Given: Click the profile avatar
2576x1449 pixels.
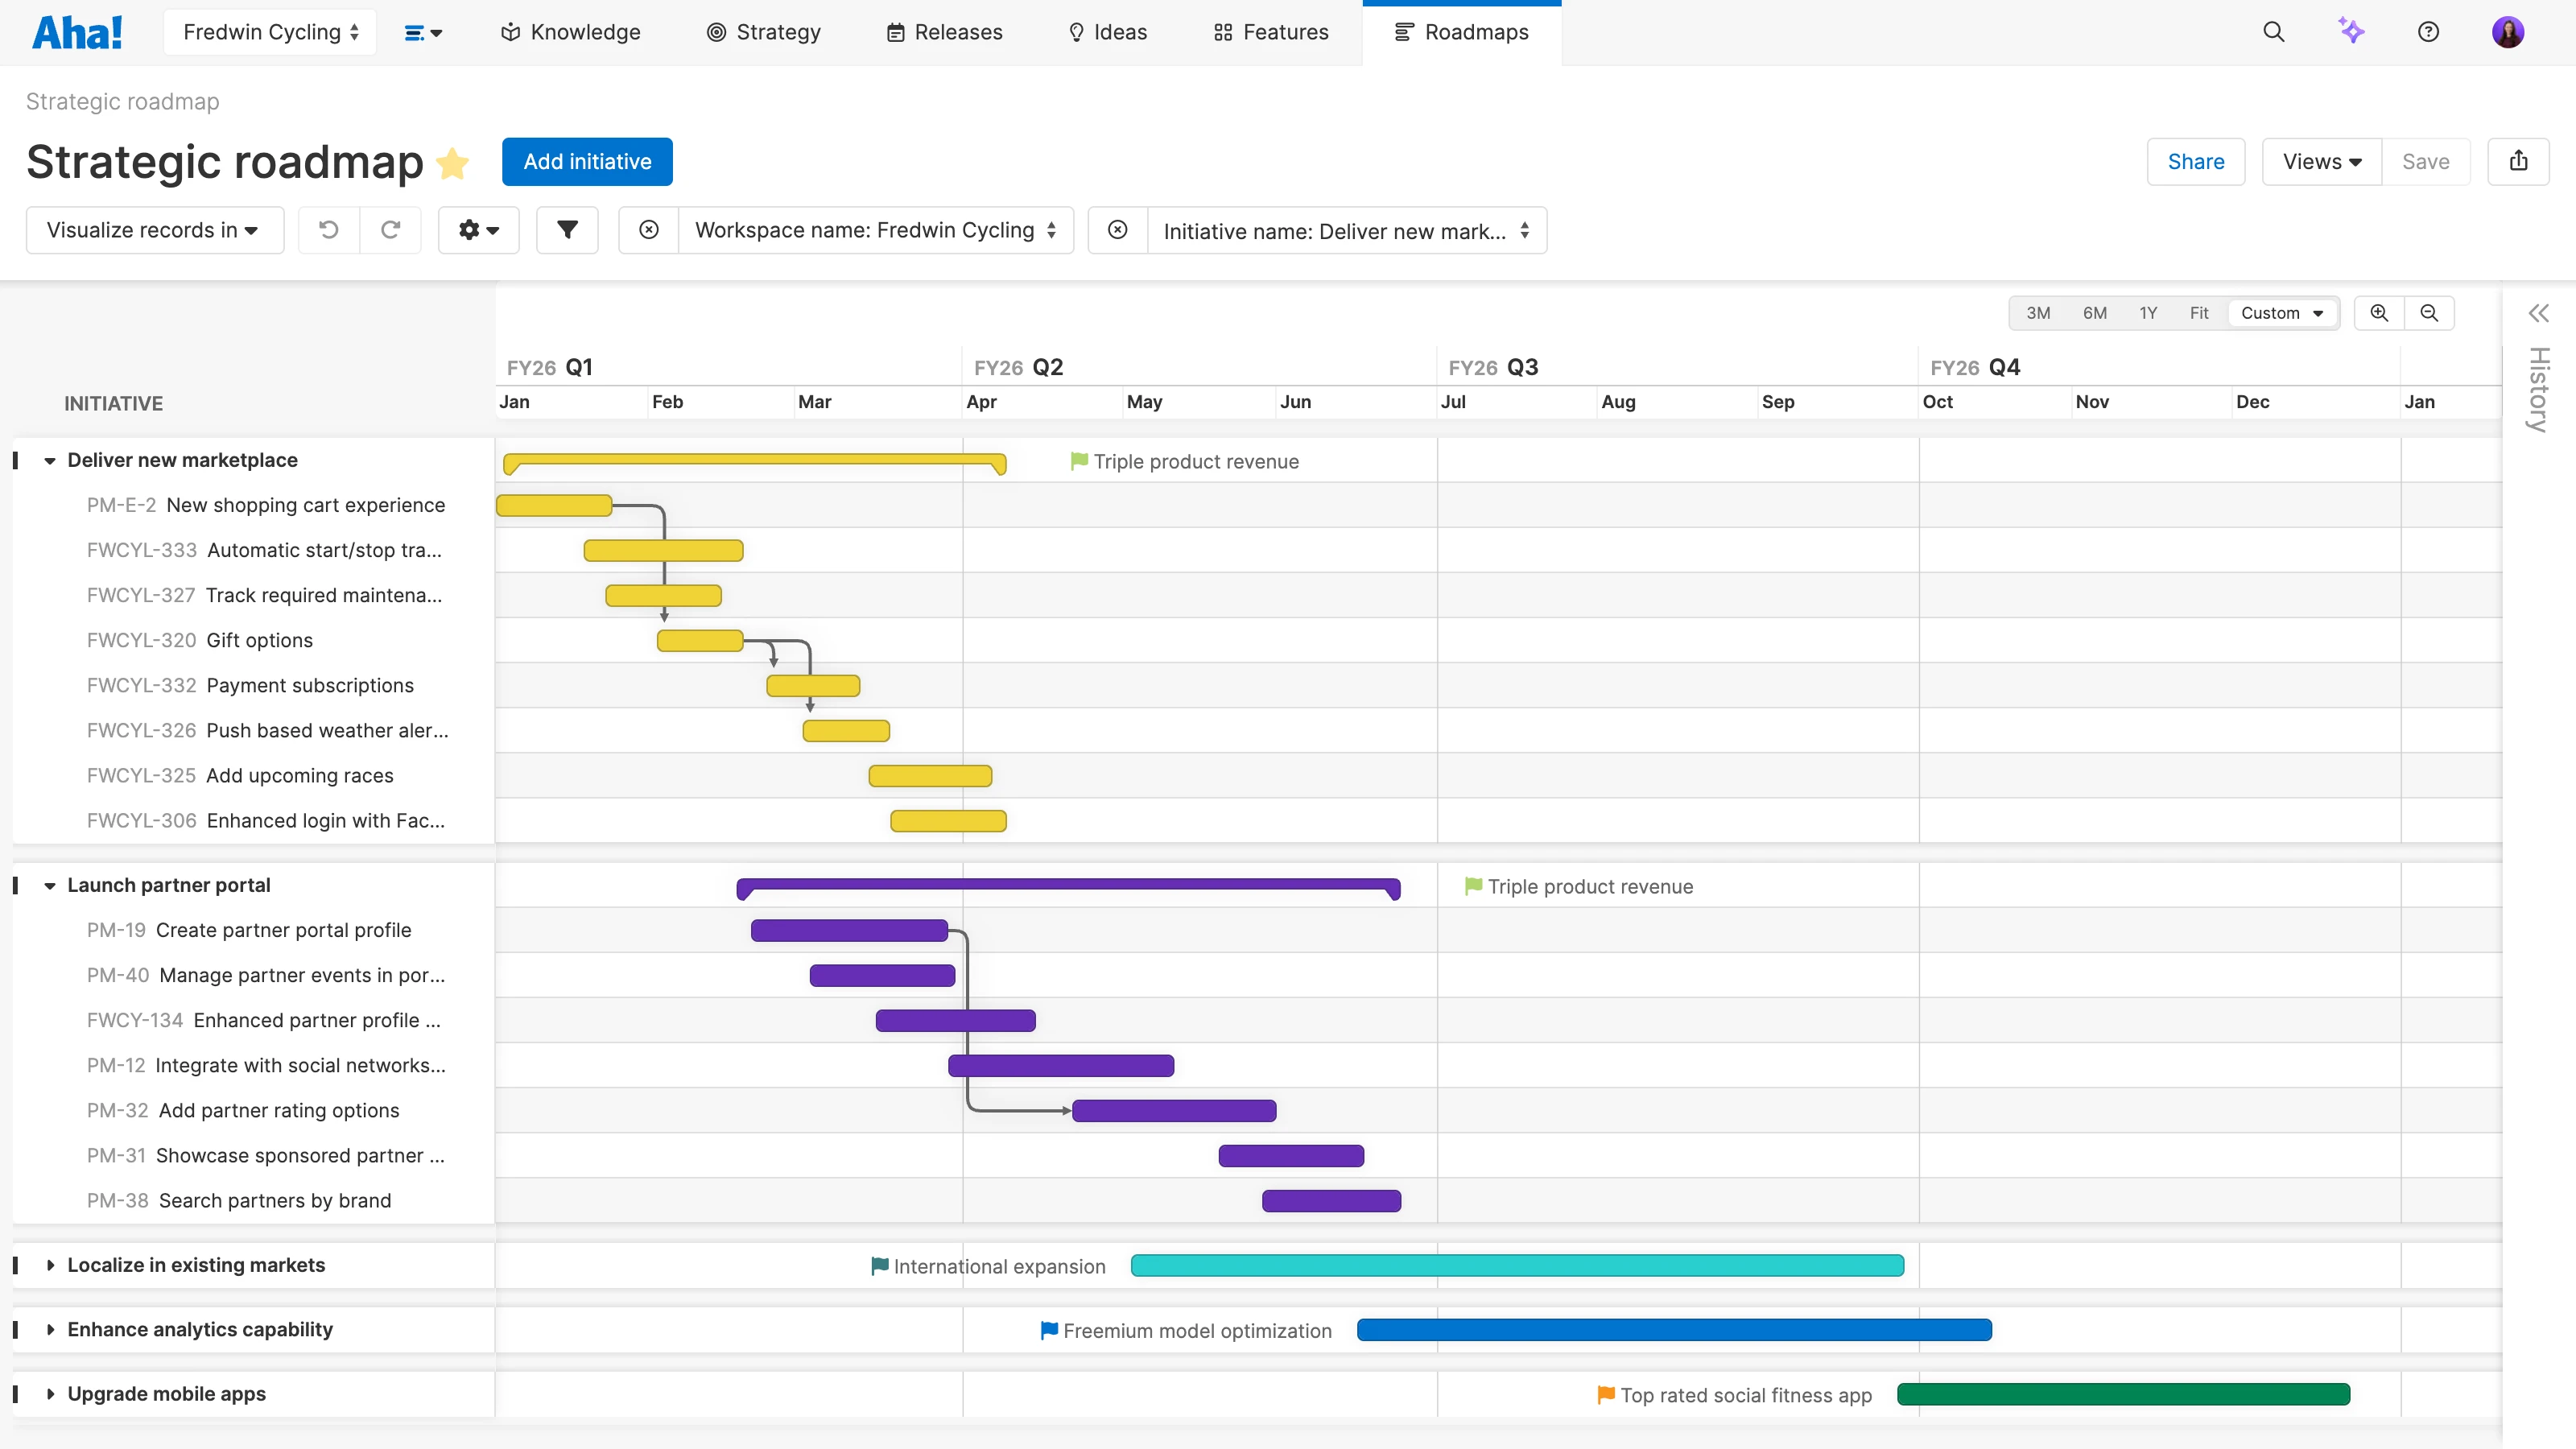Looking at the screenshot, I should pos(2510,32).
